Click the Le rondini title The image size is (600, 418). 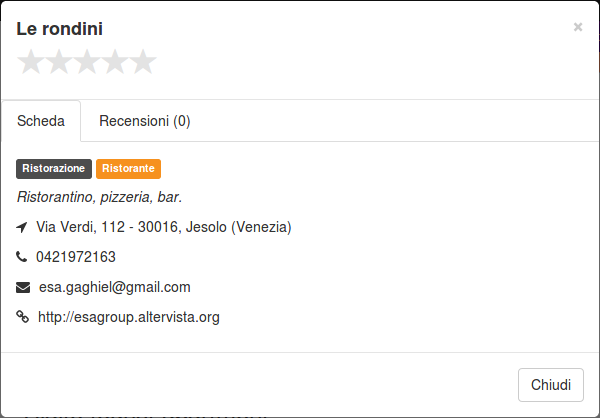click(60, 29)
